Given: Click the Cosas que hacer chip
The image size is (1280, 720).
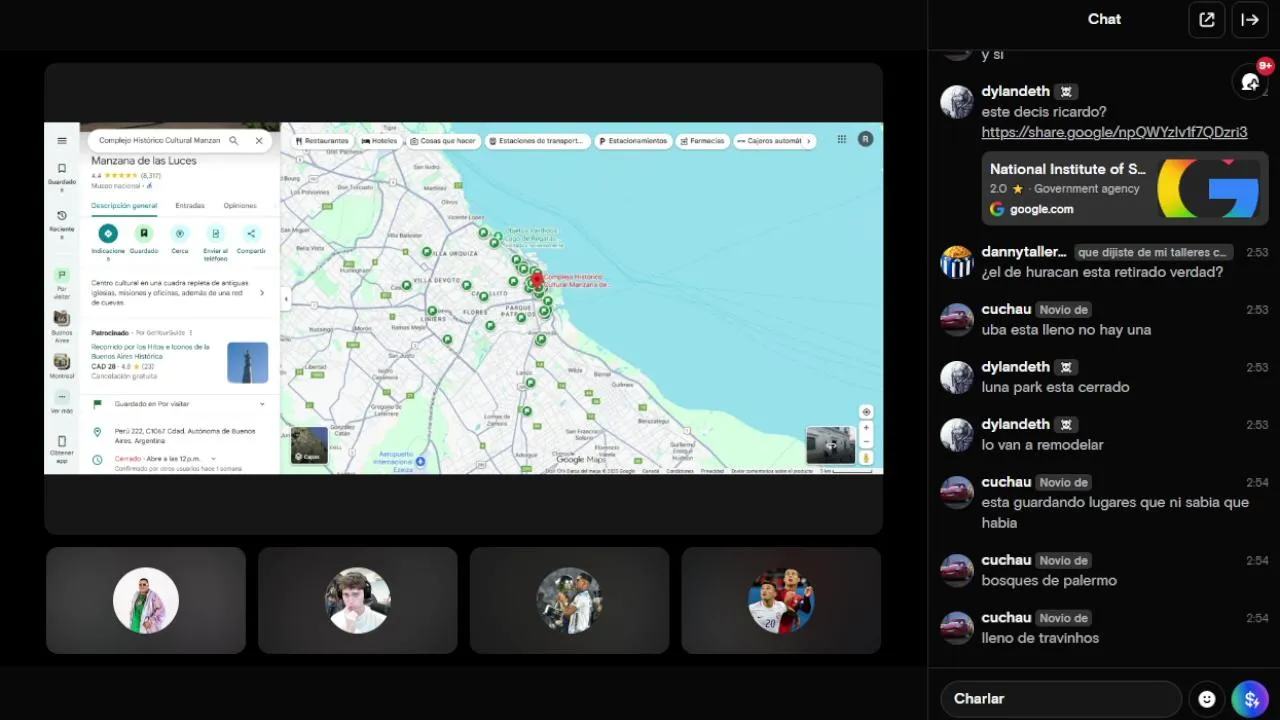Looking at the screenshot, I should pyautogui.click(x=443, y=141).
